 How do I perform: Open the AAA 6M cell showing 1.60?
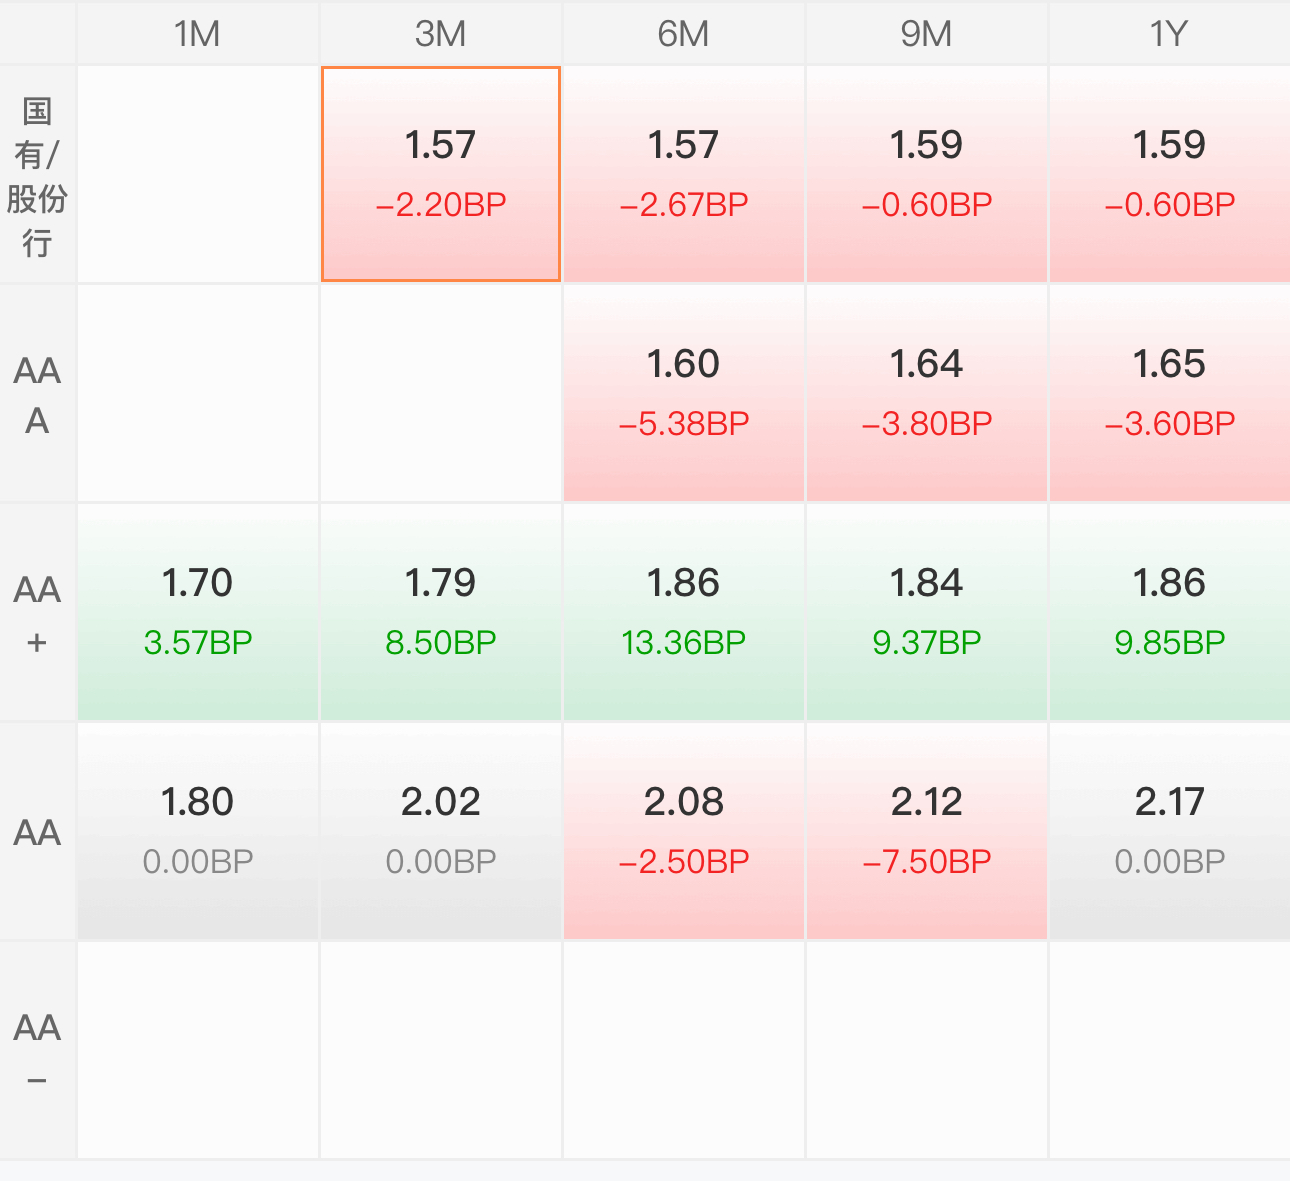pyautogui.click(x=684, y=394)
